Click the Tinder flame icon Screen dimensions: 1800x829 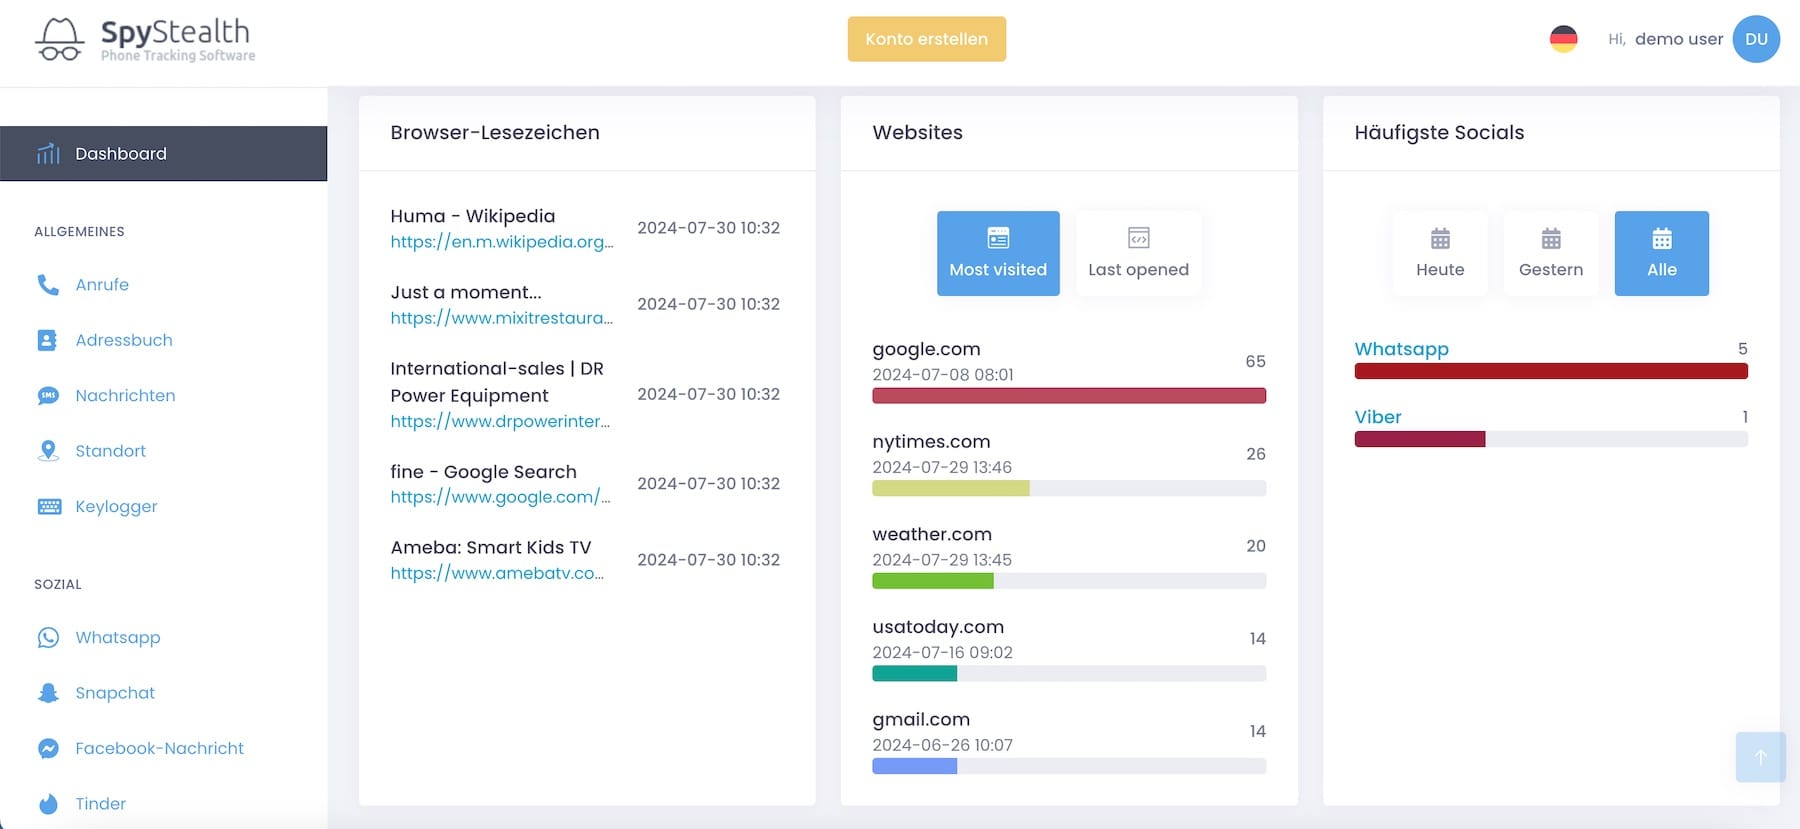tap(48, 804)
